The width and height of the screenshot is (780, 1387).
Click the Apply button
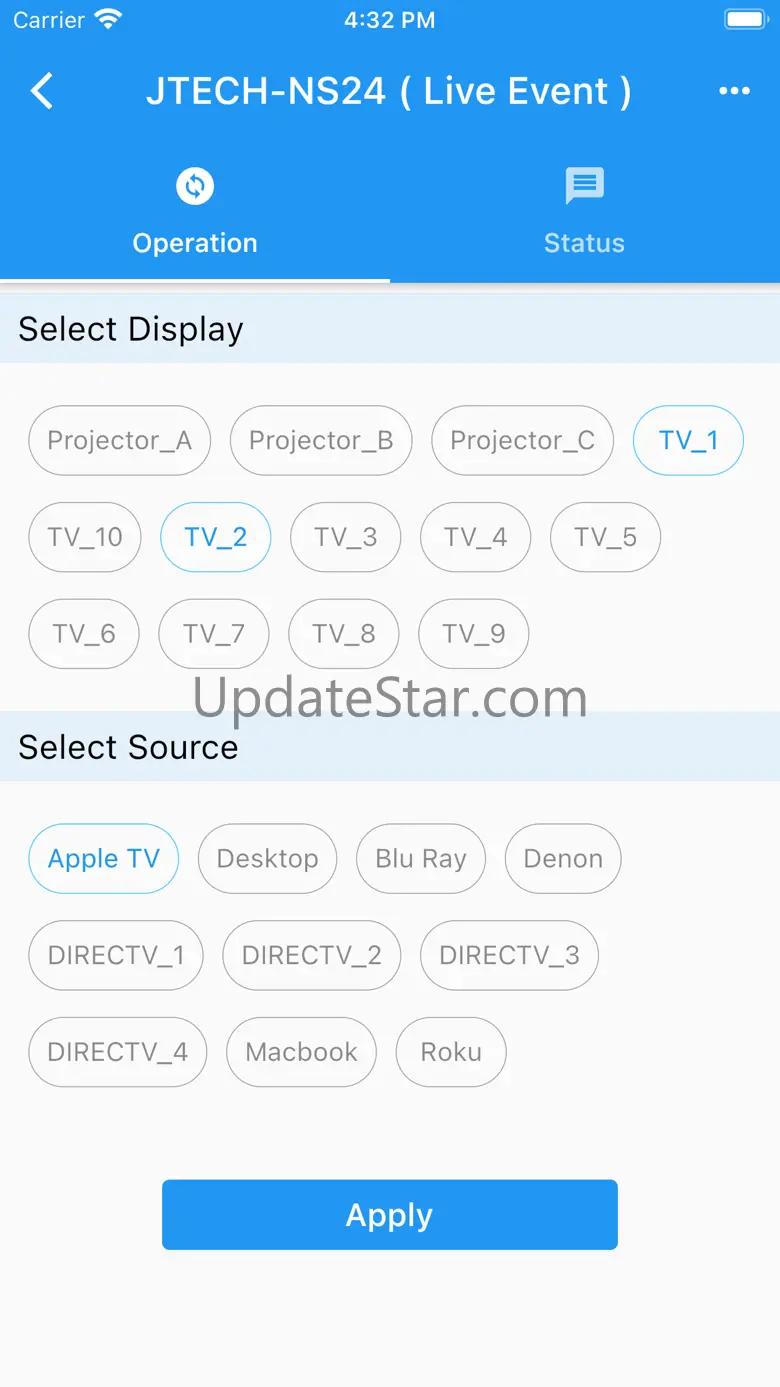pos(390,1215)
